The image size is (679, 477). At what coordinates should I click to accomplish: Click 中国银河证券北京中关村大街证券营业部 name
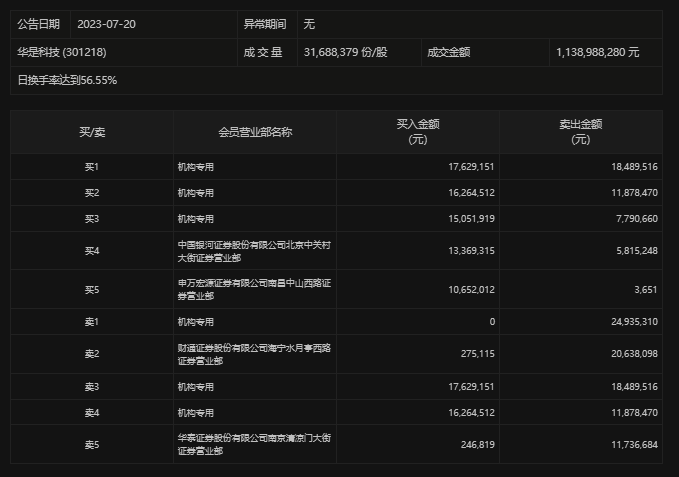(x=254, y=251)
